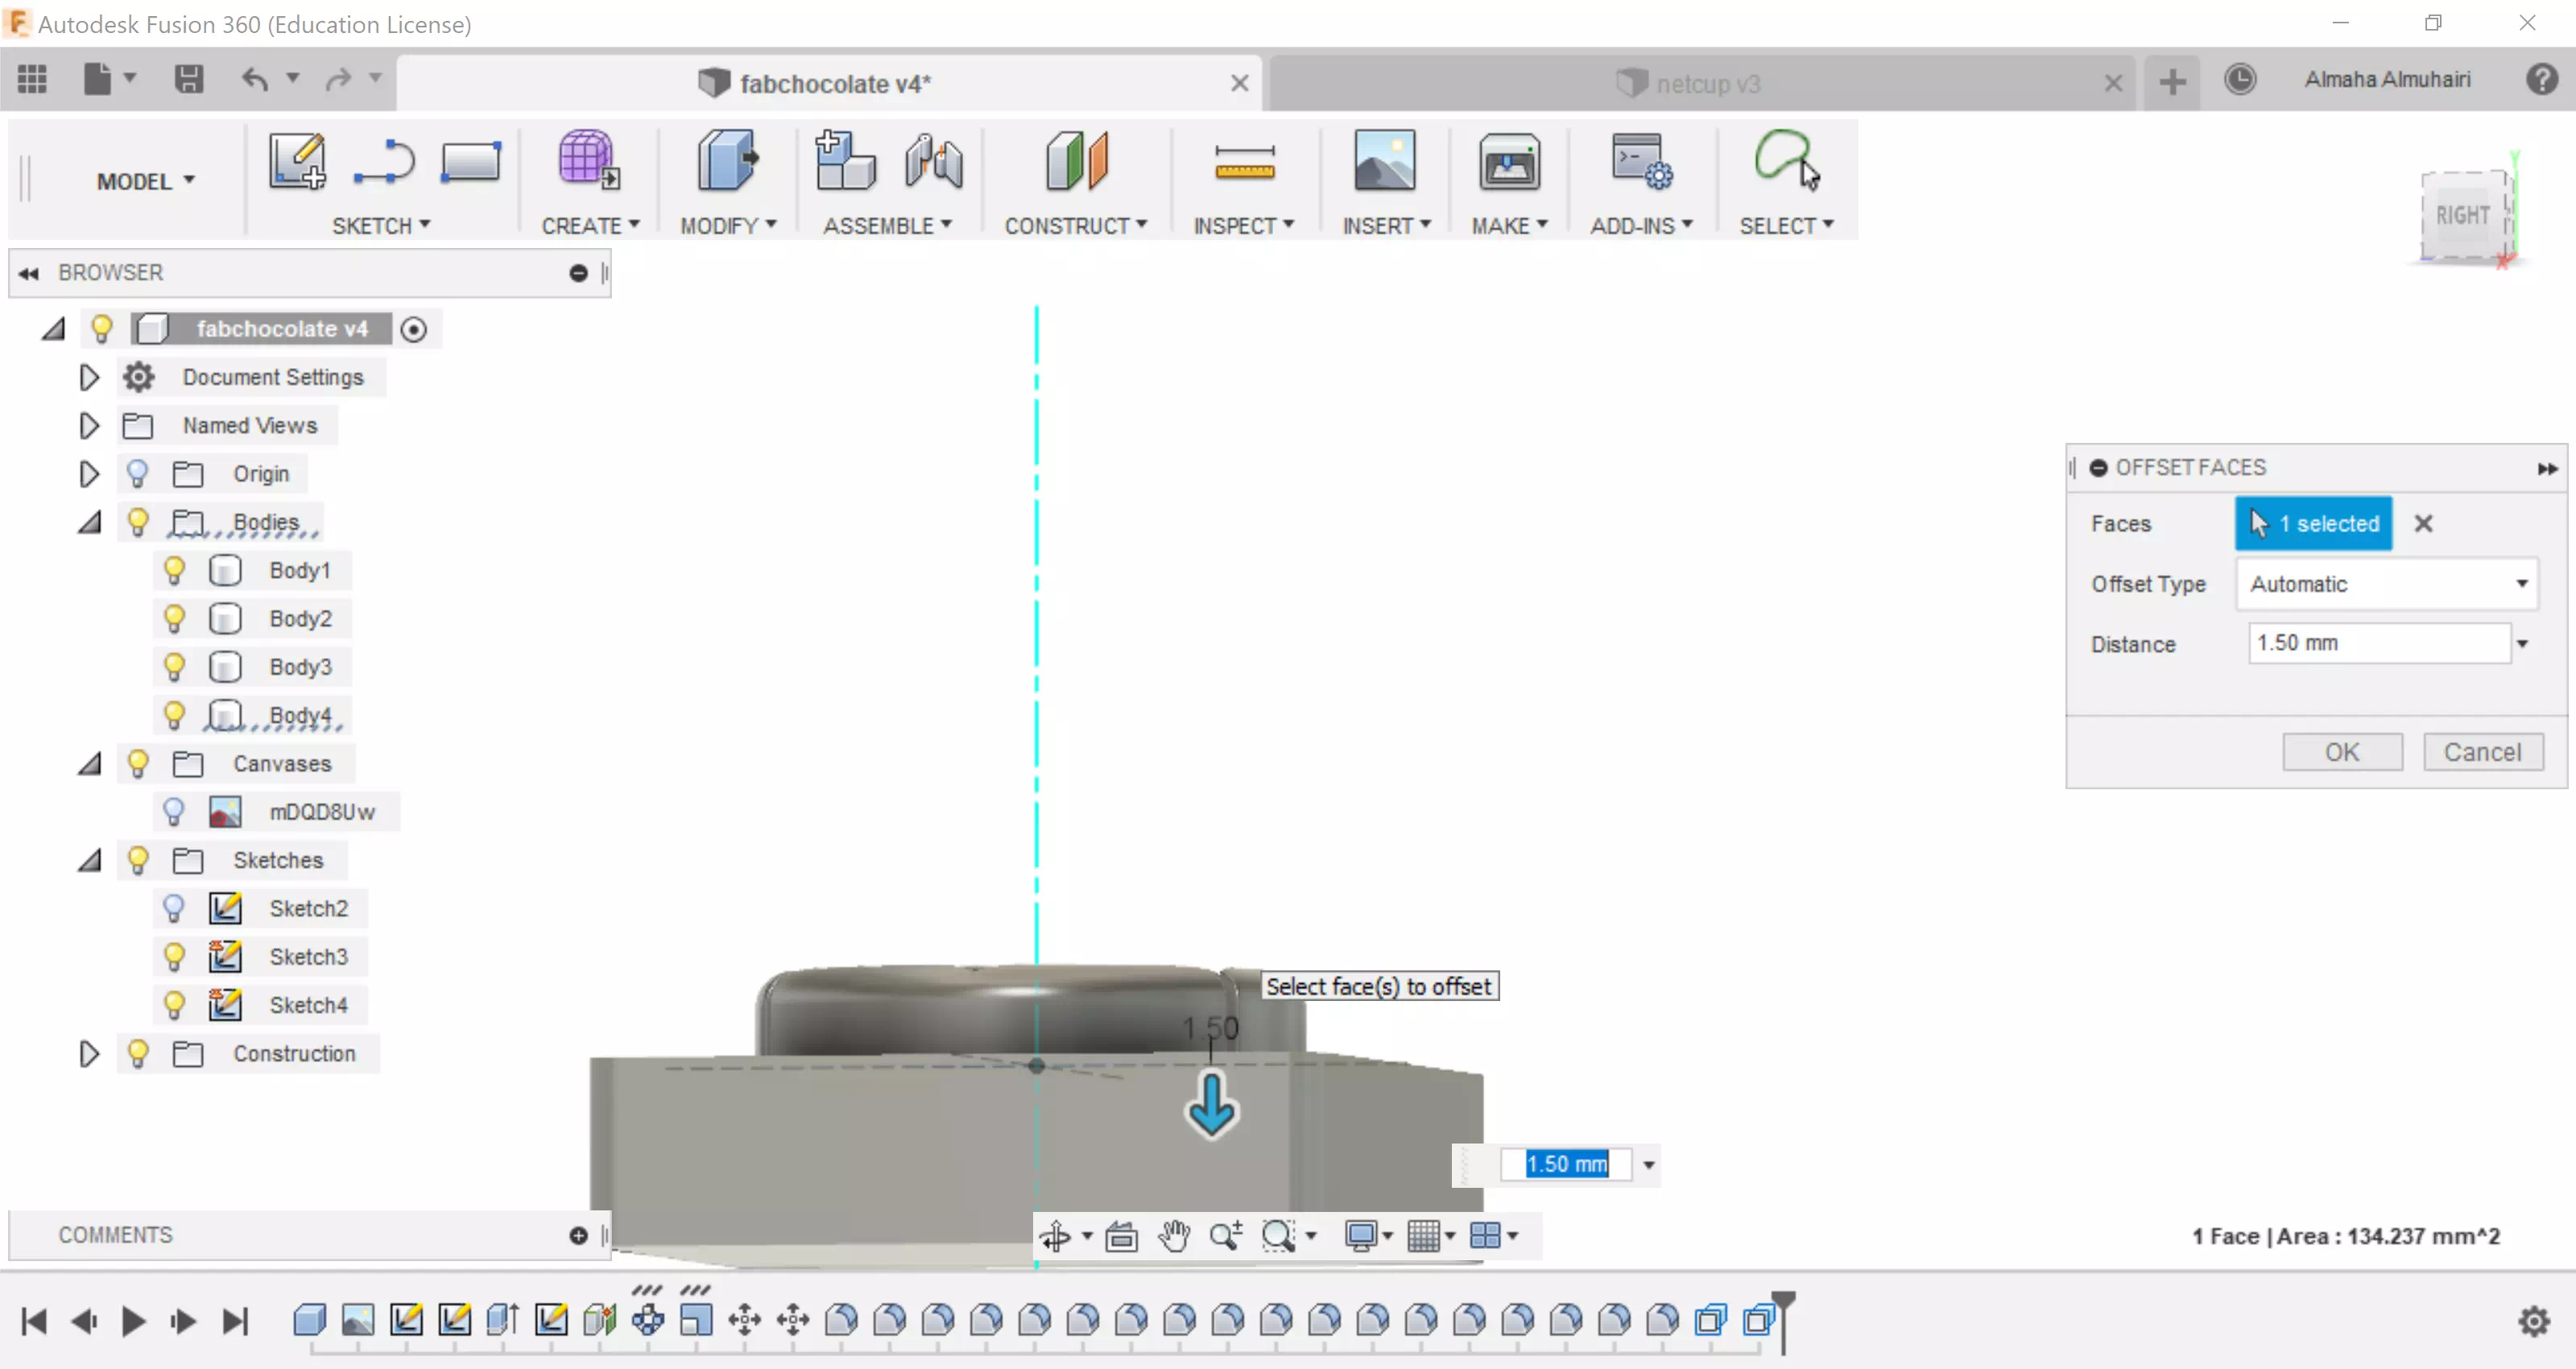Confirm Offset Faces with OK
Image resolution: width=2576 pixels, height=1369 pixels.
[2341, 752]
